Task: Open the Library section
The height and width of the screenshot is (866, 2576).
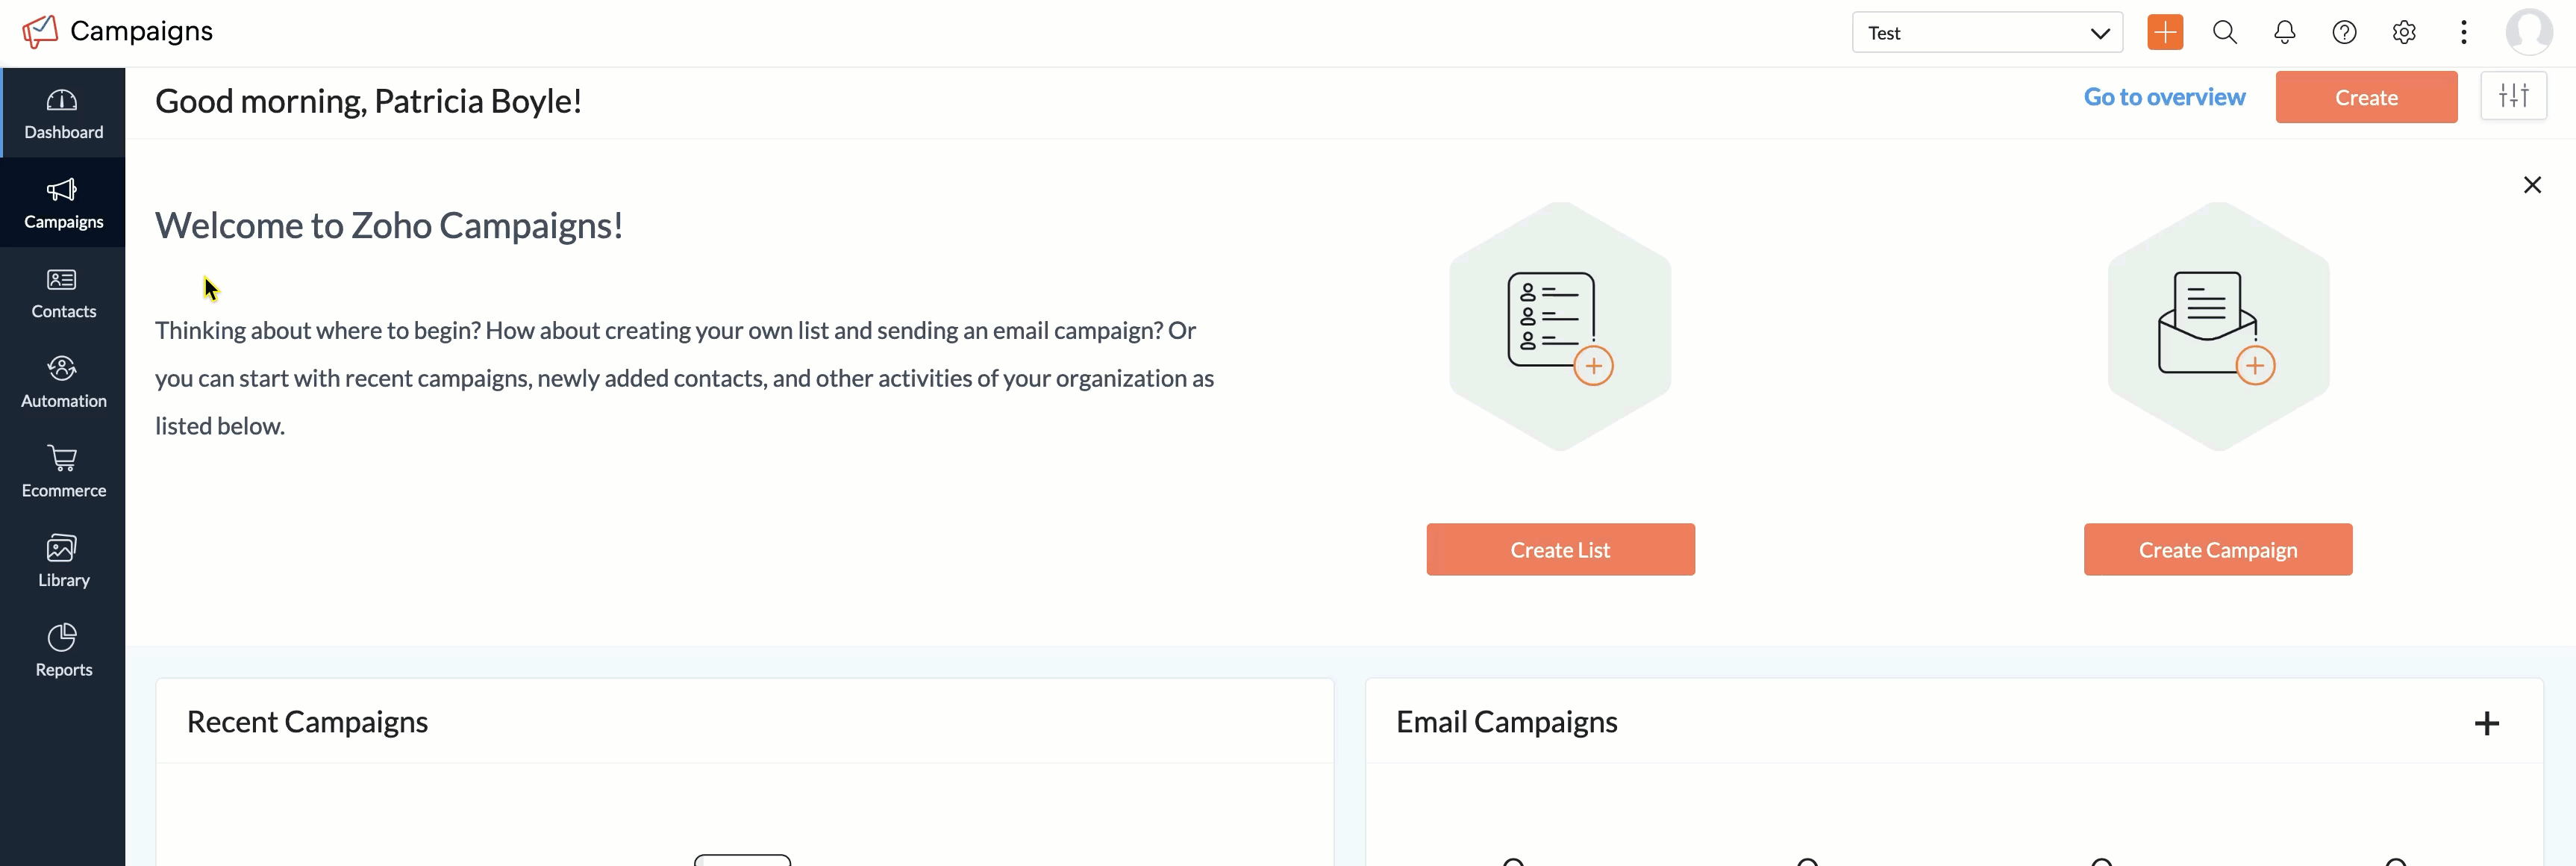Action: tap(62, 561)
